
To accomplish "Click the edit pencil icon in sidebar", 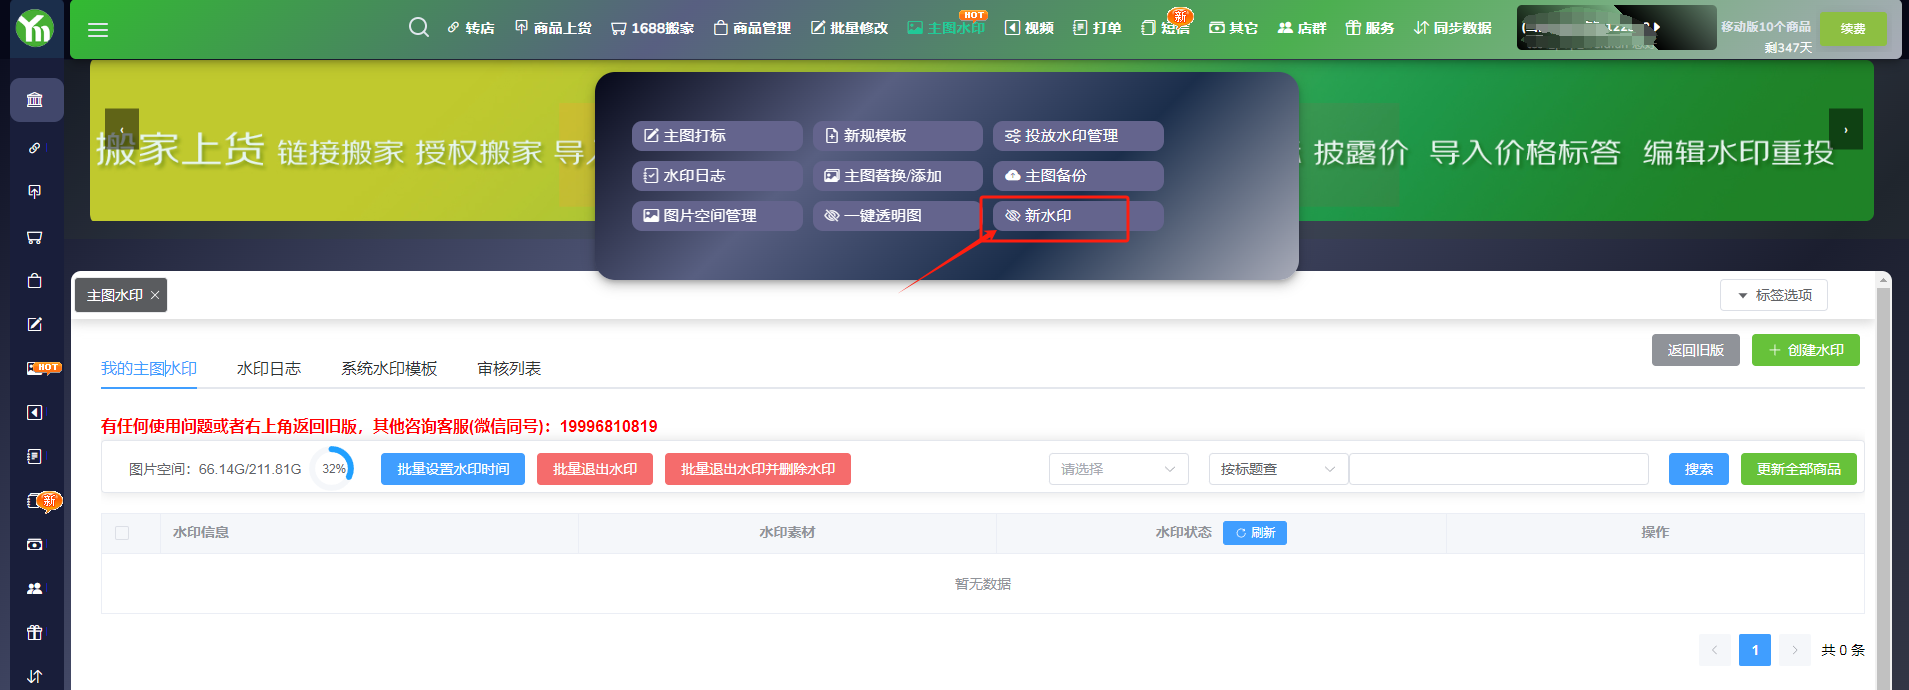I will pyautogui.click(x=35, y=324).
